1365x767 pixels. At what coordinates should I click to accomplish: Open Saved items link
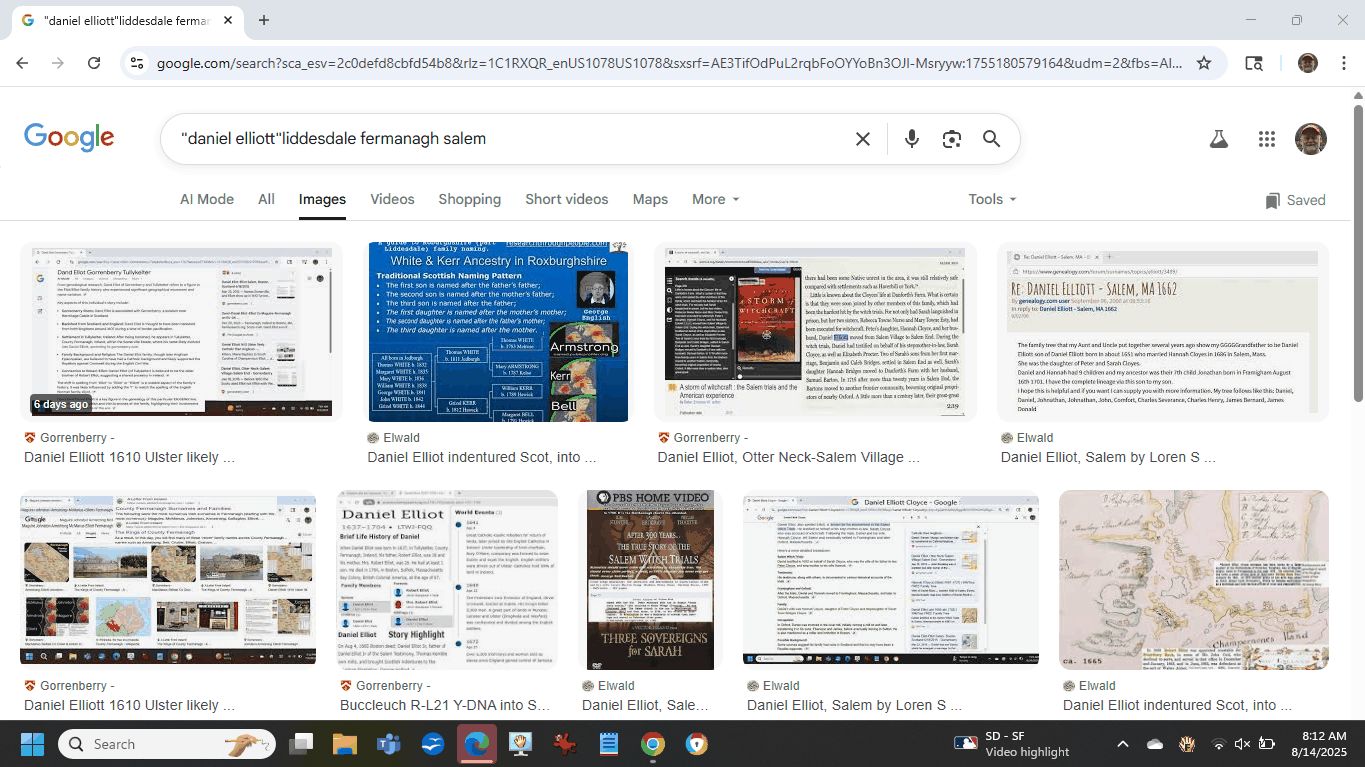coord(1295,200)
